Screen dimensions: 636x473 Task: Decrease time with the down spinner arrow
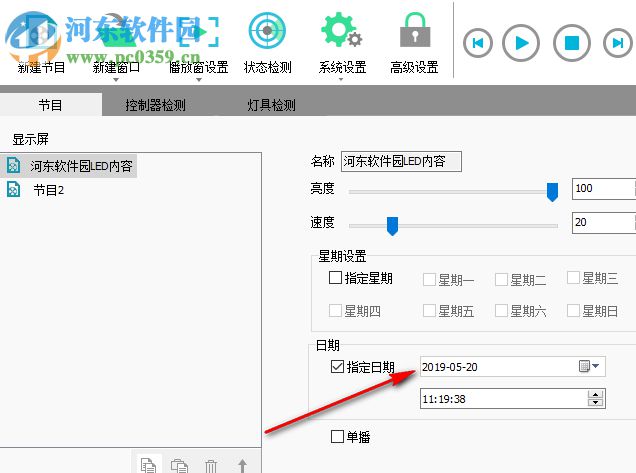pos(595,402)
